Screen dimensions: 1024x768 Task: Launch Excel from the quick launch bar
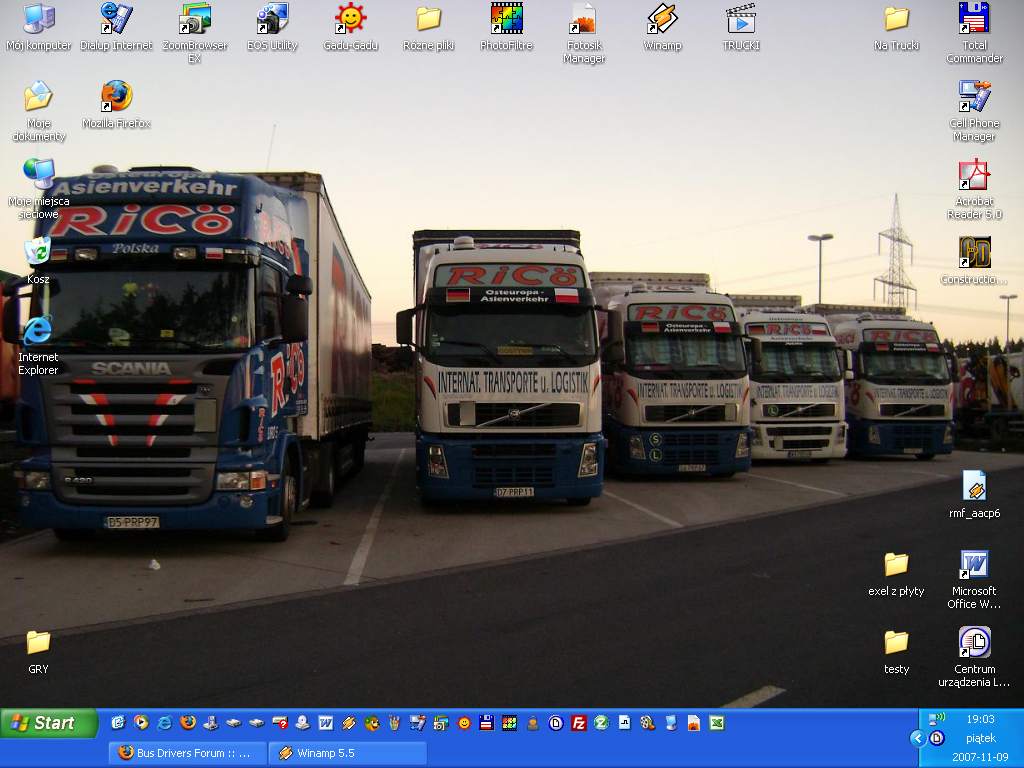pos(716,723)
